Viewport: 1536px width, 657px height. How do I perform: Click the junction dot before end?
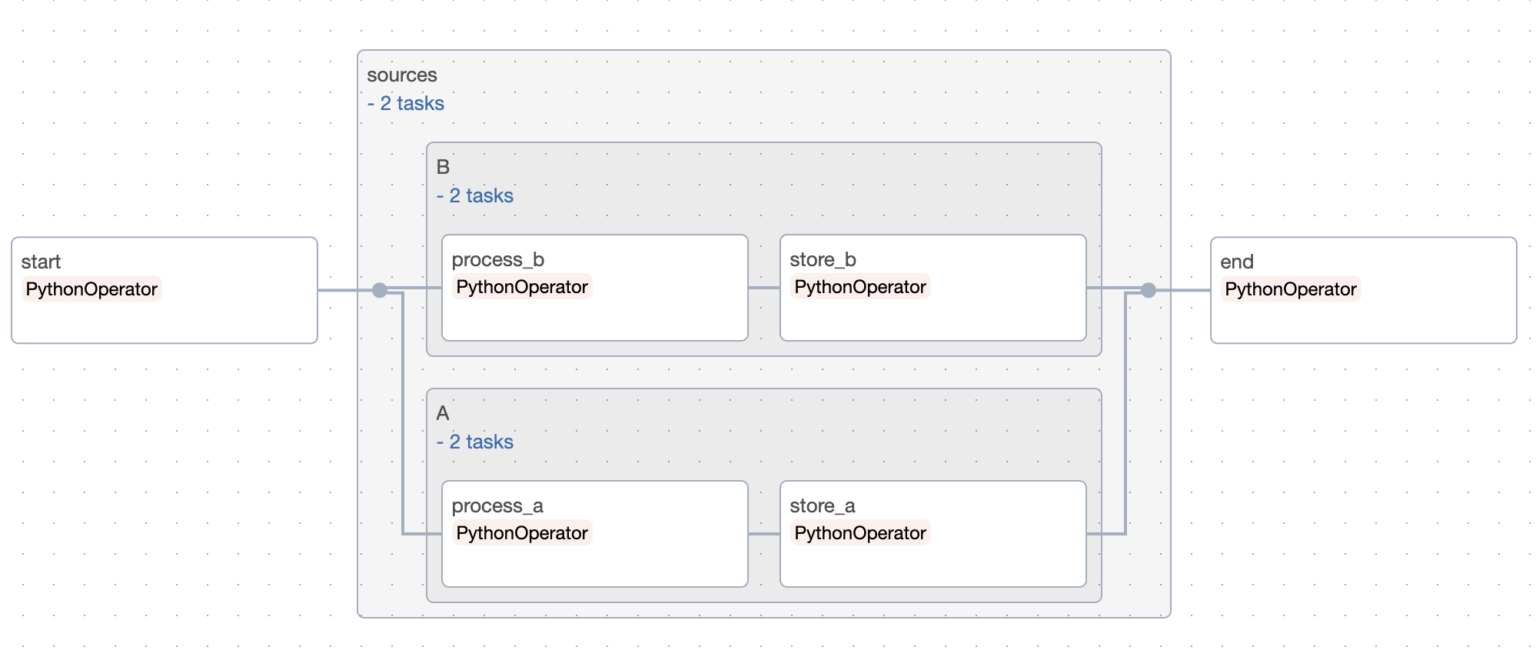[1148, 290]
